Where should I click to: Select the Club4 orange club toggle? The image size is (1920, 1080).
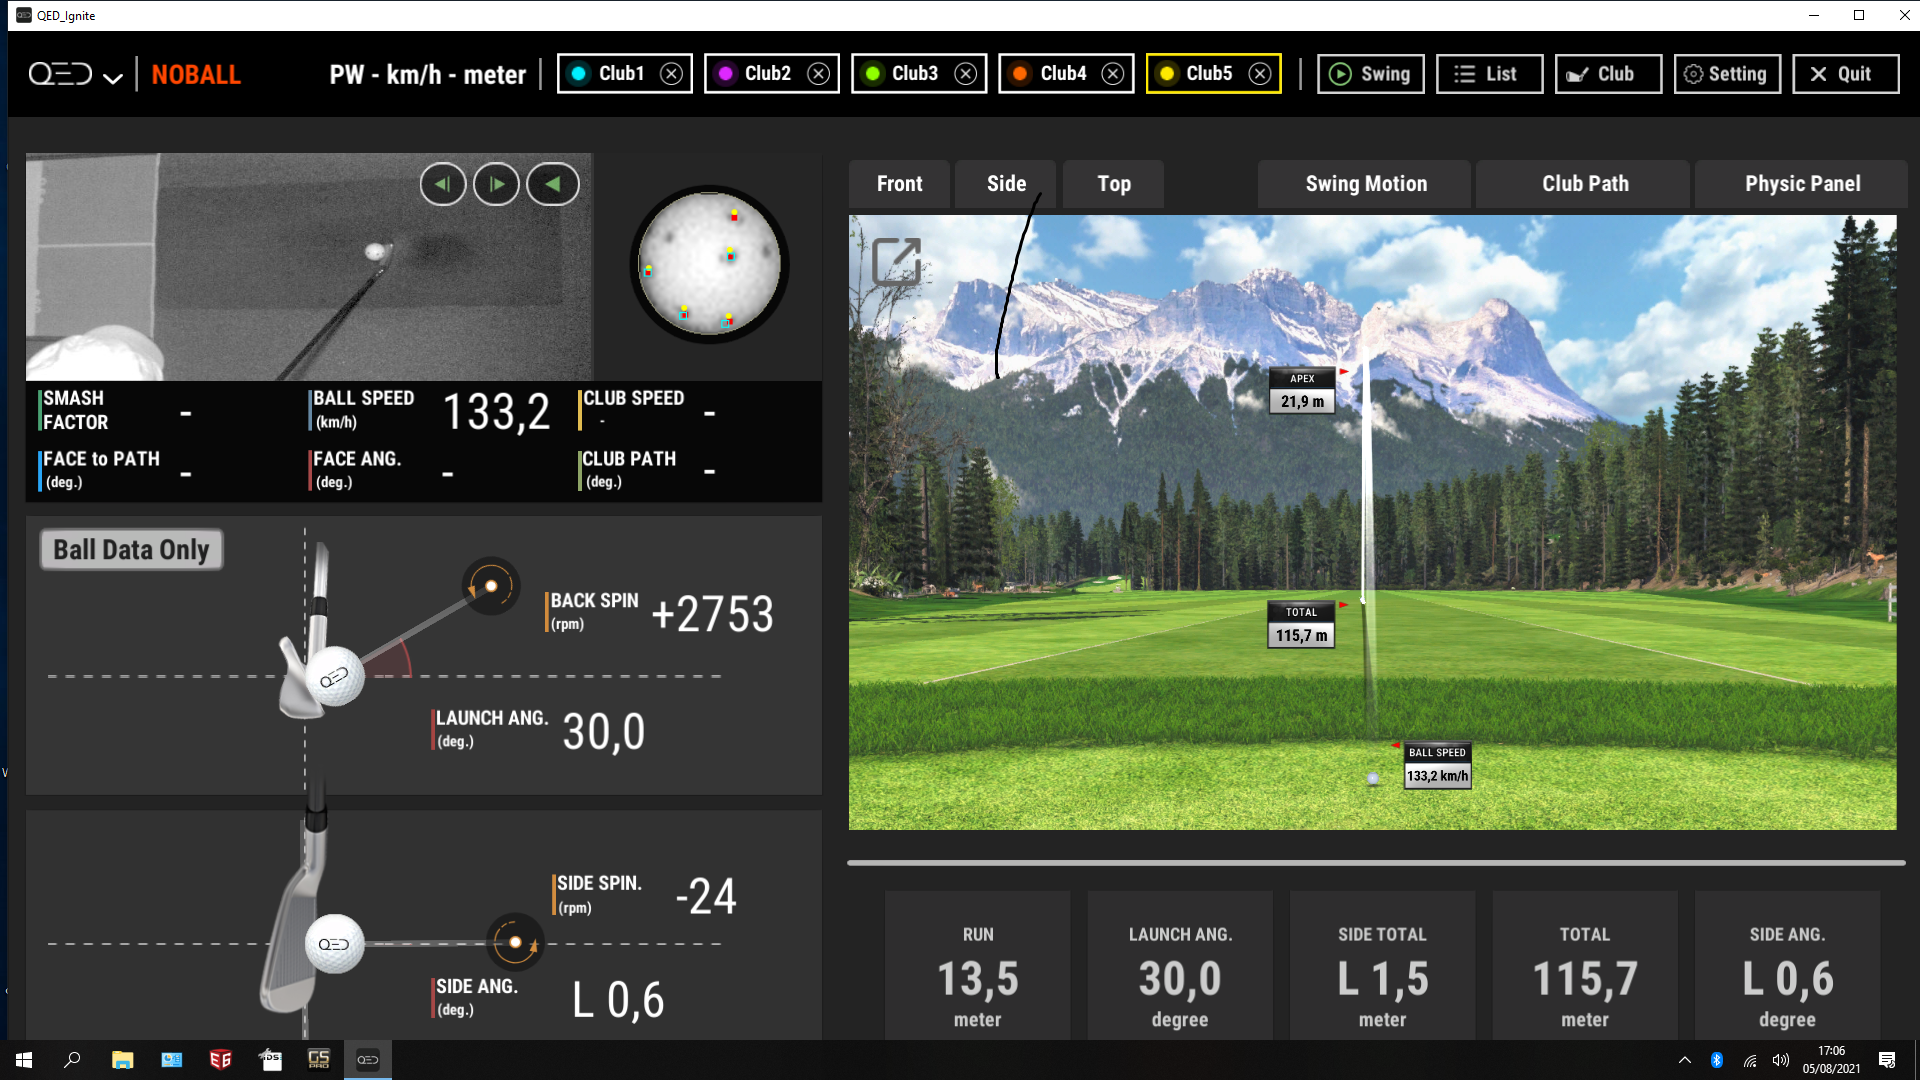tap(1050, 74)
